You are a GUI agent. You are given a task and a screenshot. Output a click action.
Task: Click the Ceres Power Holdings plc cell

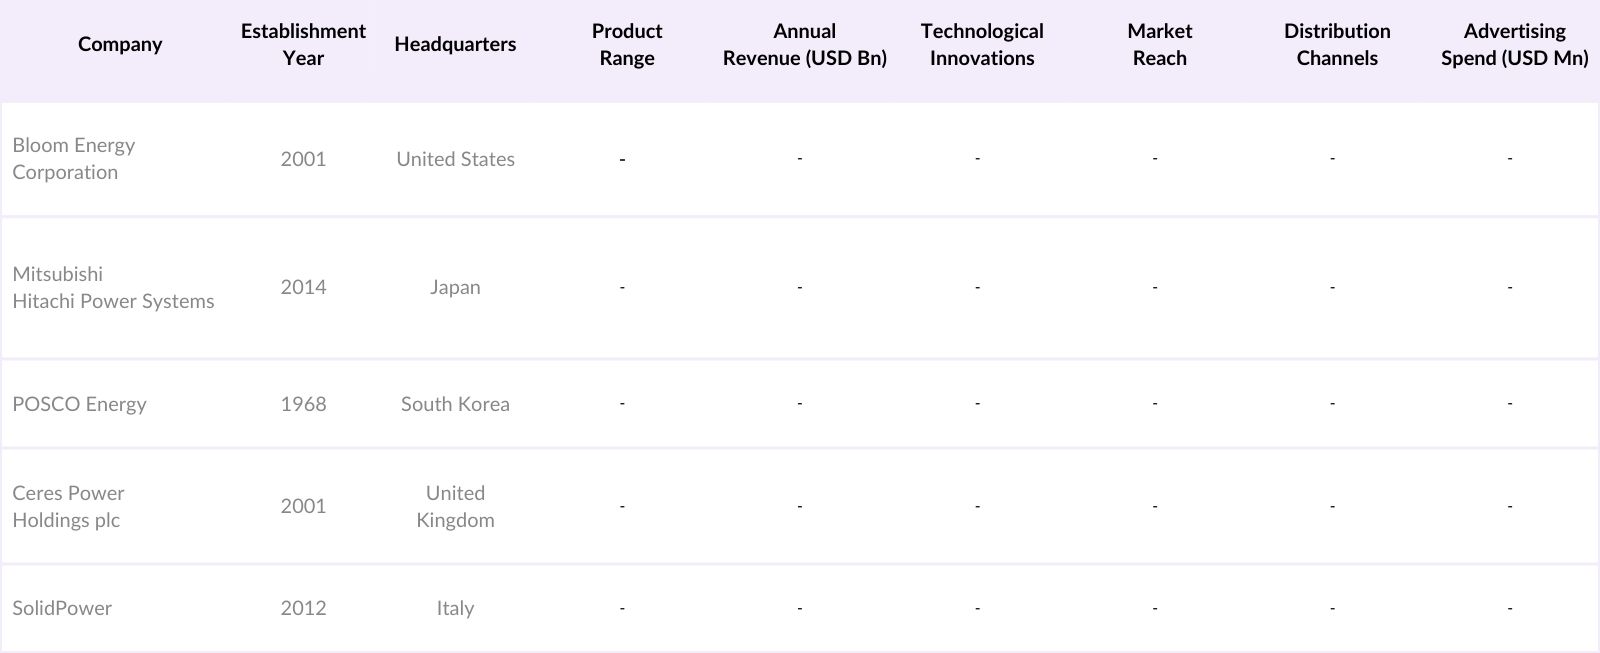click(68, 506)
